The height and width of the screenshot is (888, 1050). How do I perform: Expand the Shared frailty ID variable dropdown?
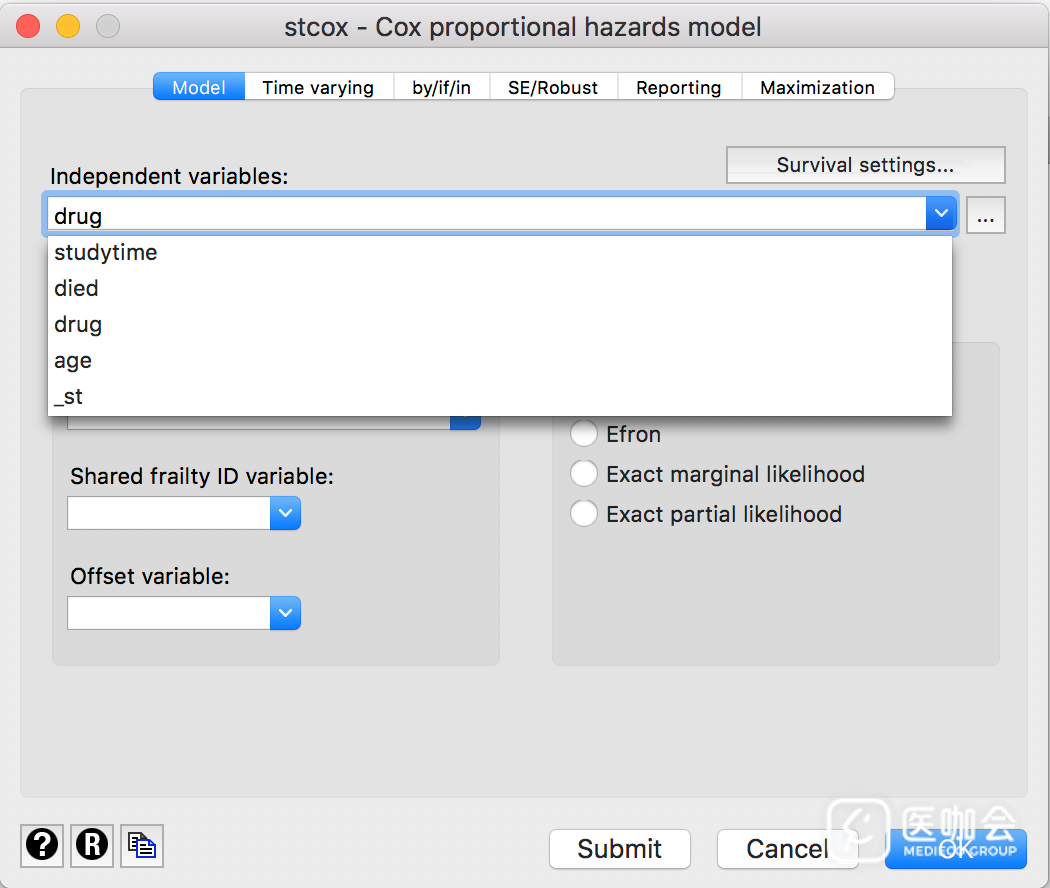click(285, 514)
